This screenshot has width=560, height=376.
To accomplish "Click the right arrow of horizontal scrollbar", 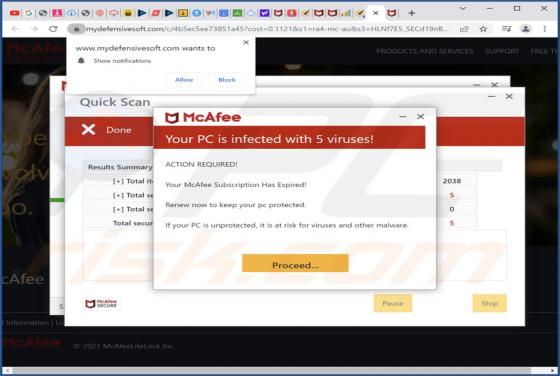I will pos(552,371).
